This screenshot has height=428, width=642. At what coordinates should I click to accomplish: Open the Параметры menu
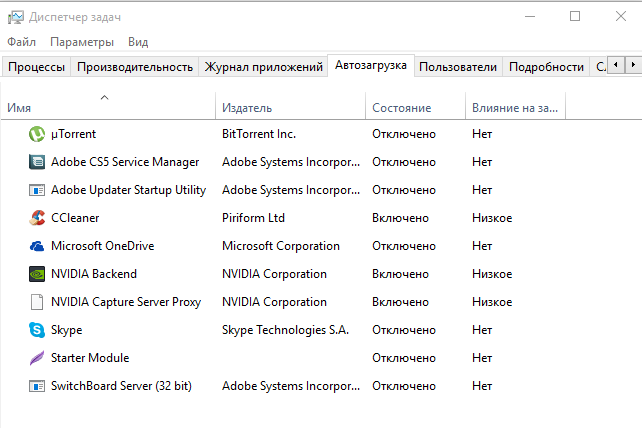click(82, 42)
